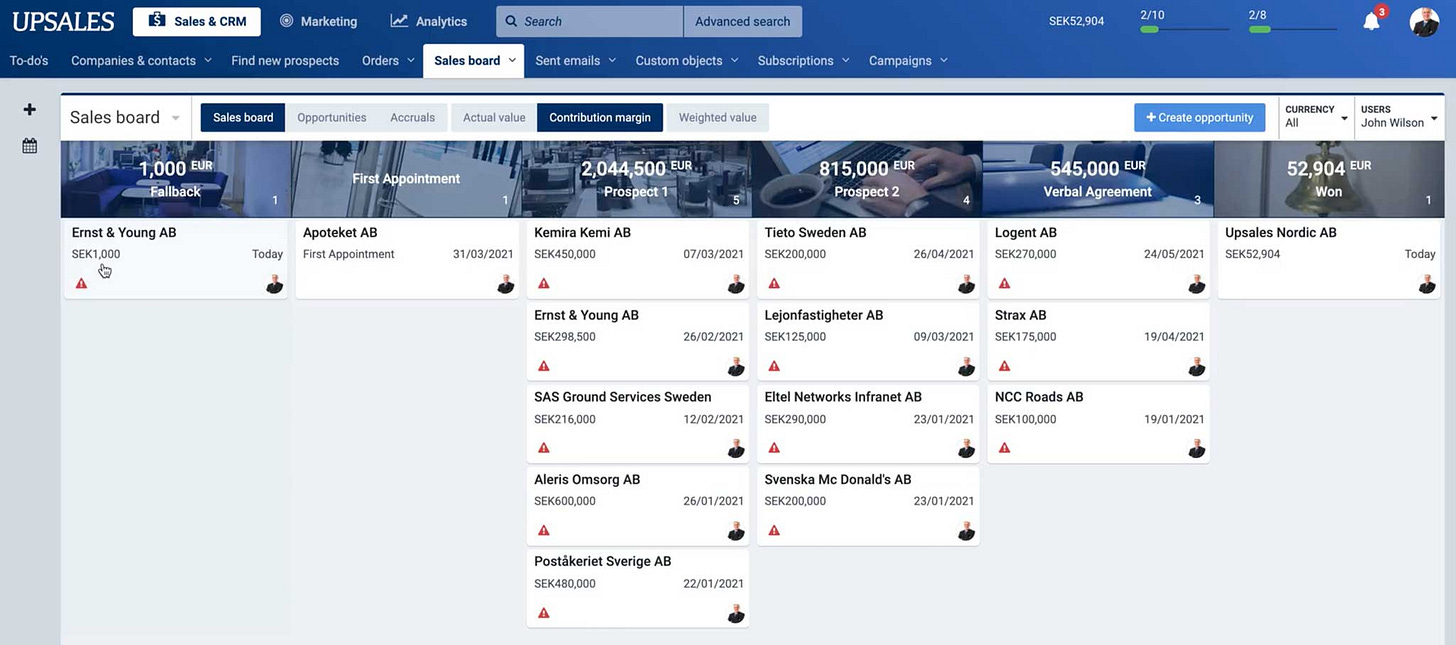Click warning icon on Postâkeriet Sverige AB card

click(x=544, y=613)
